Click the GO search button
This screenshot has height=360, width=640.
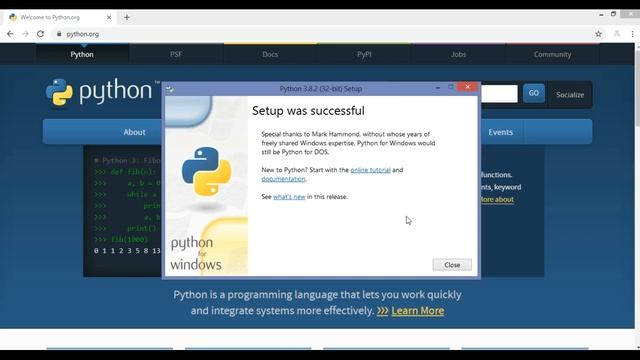point(533,93)
